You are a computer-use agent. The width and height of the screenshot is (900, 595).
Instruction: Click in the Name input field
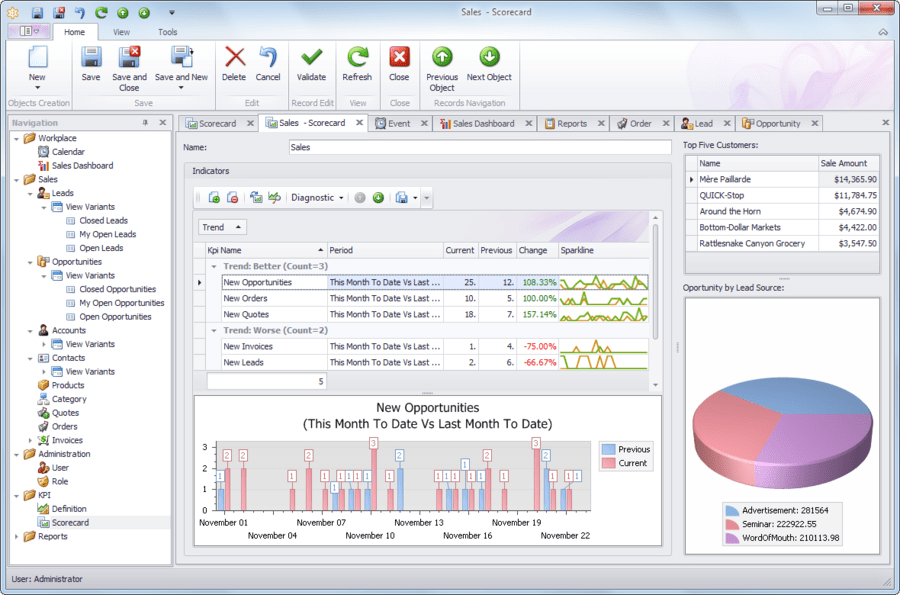478,147
